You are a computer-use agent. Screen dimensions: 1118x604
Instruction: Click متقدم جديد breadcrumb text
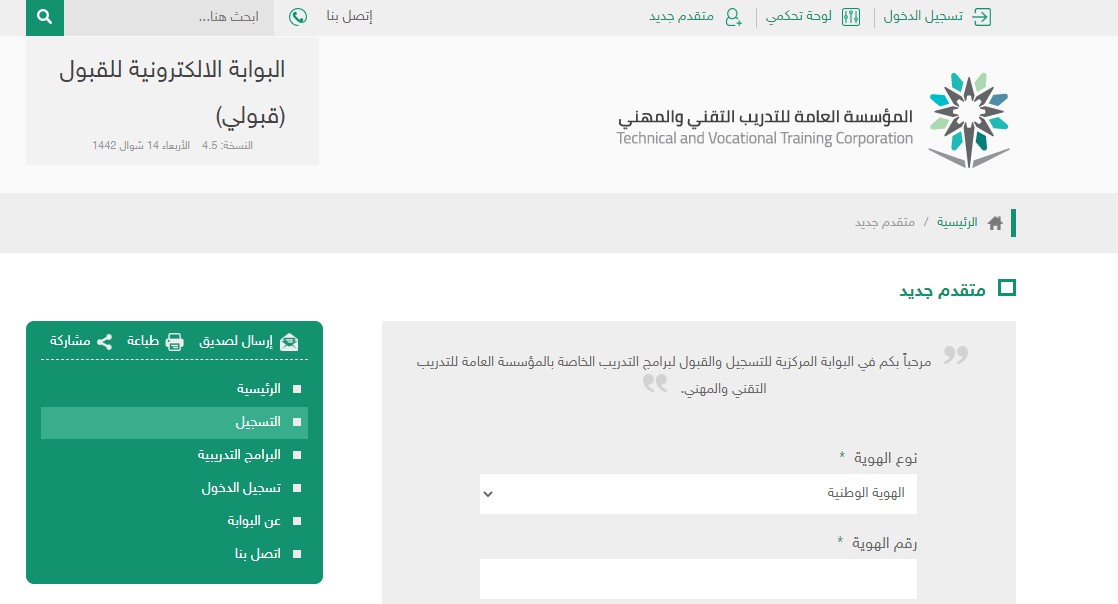pos(885,222)
